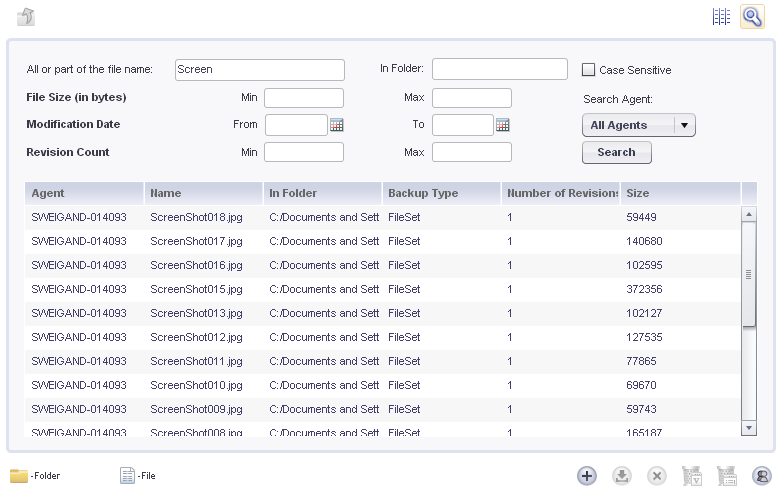The width and height of the screenshot is (782, 497).
Task: Click size value 59743
Action: coord(641,409)
